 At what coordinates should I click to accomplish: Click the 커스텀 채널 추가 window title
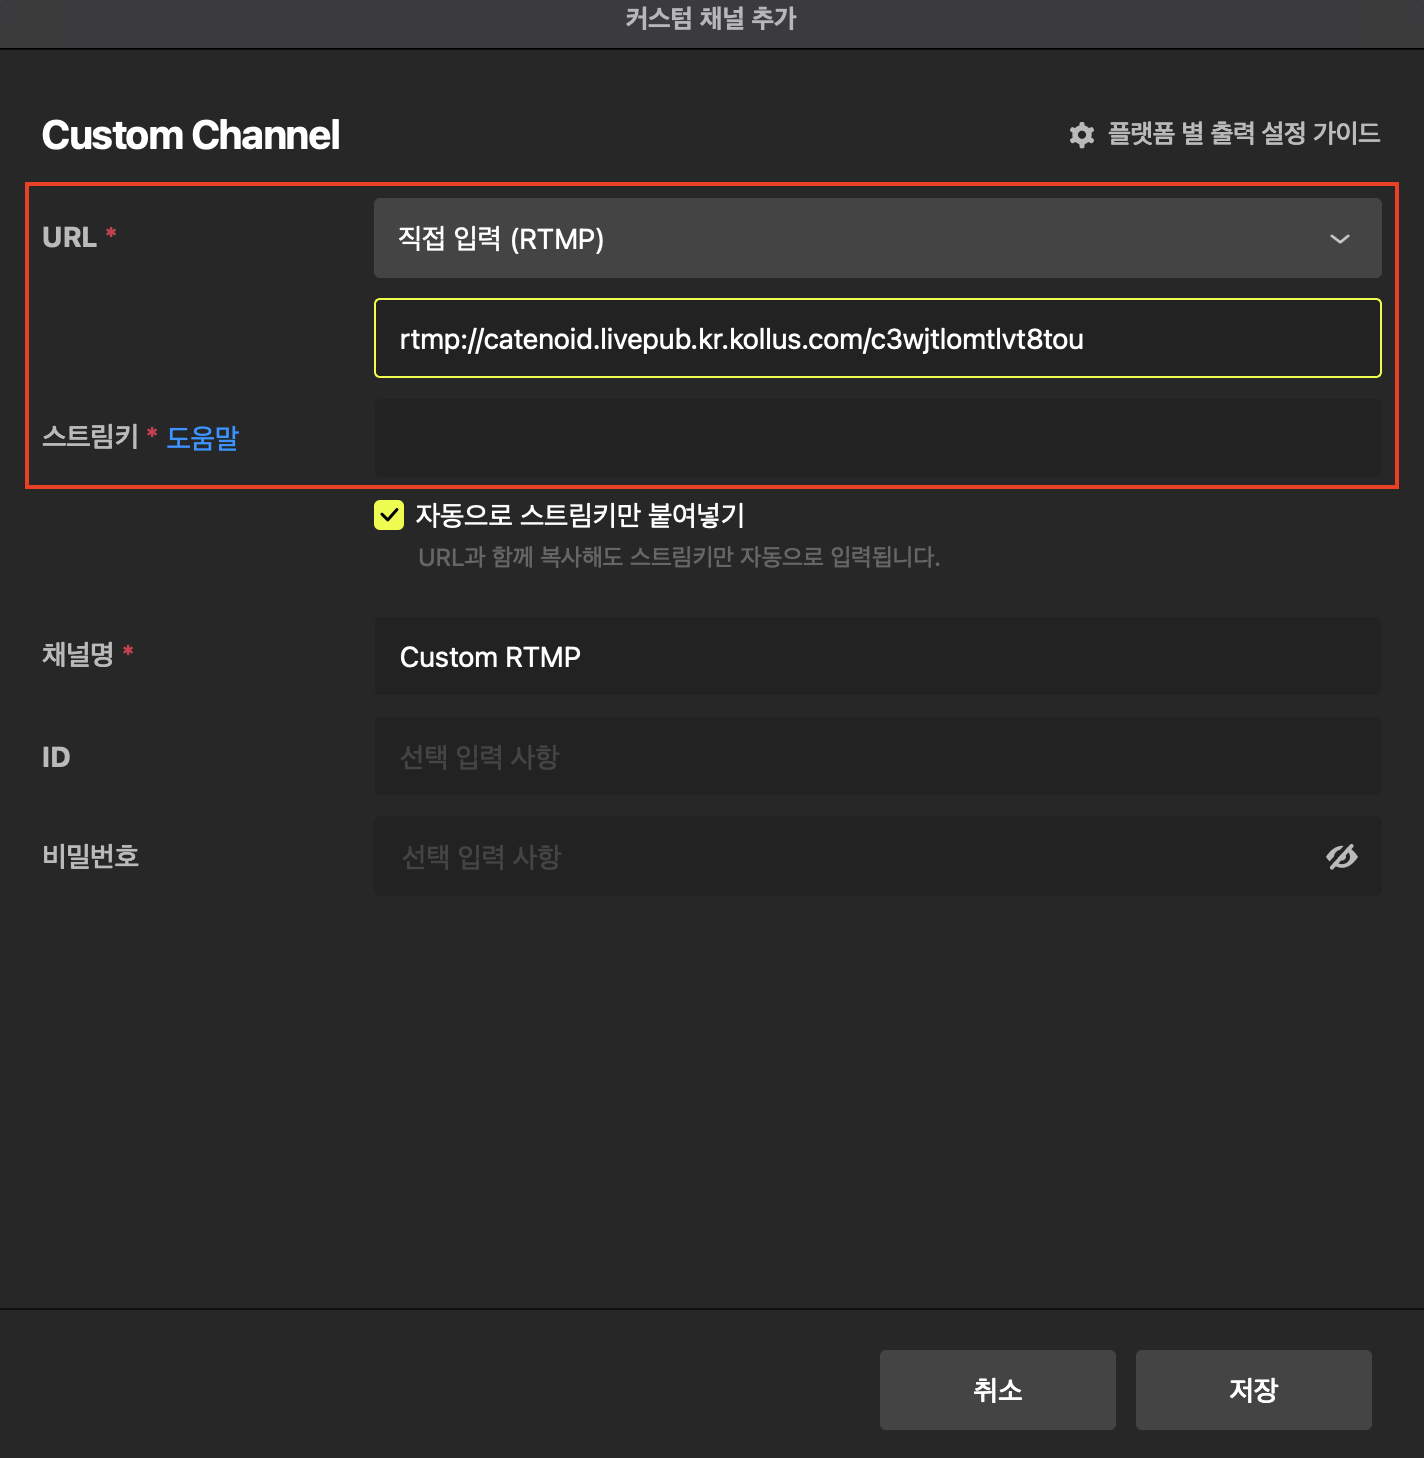(711, 19)
